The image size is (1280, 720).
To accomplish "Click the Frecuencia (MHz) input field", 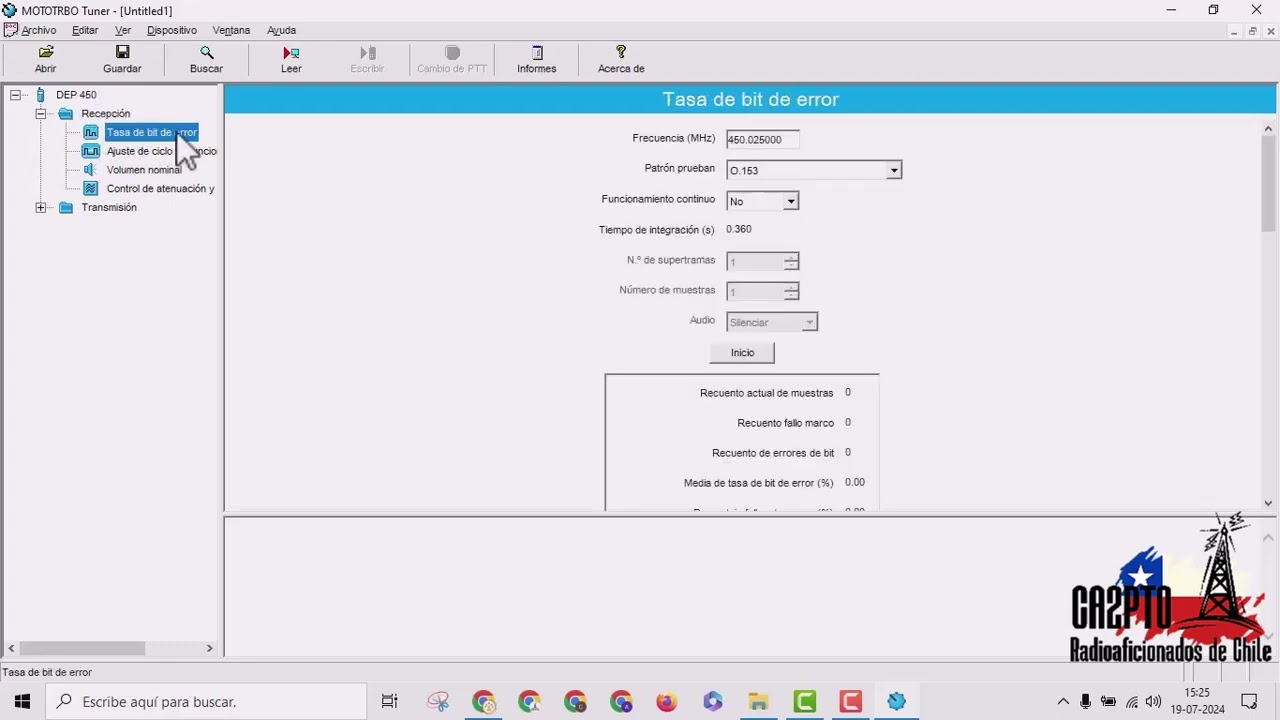I will 762,140.
